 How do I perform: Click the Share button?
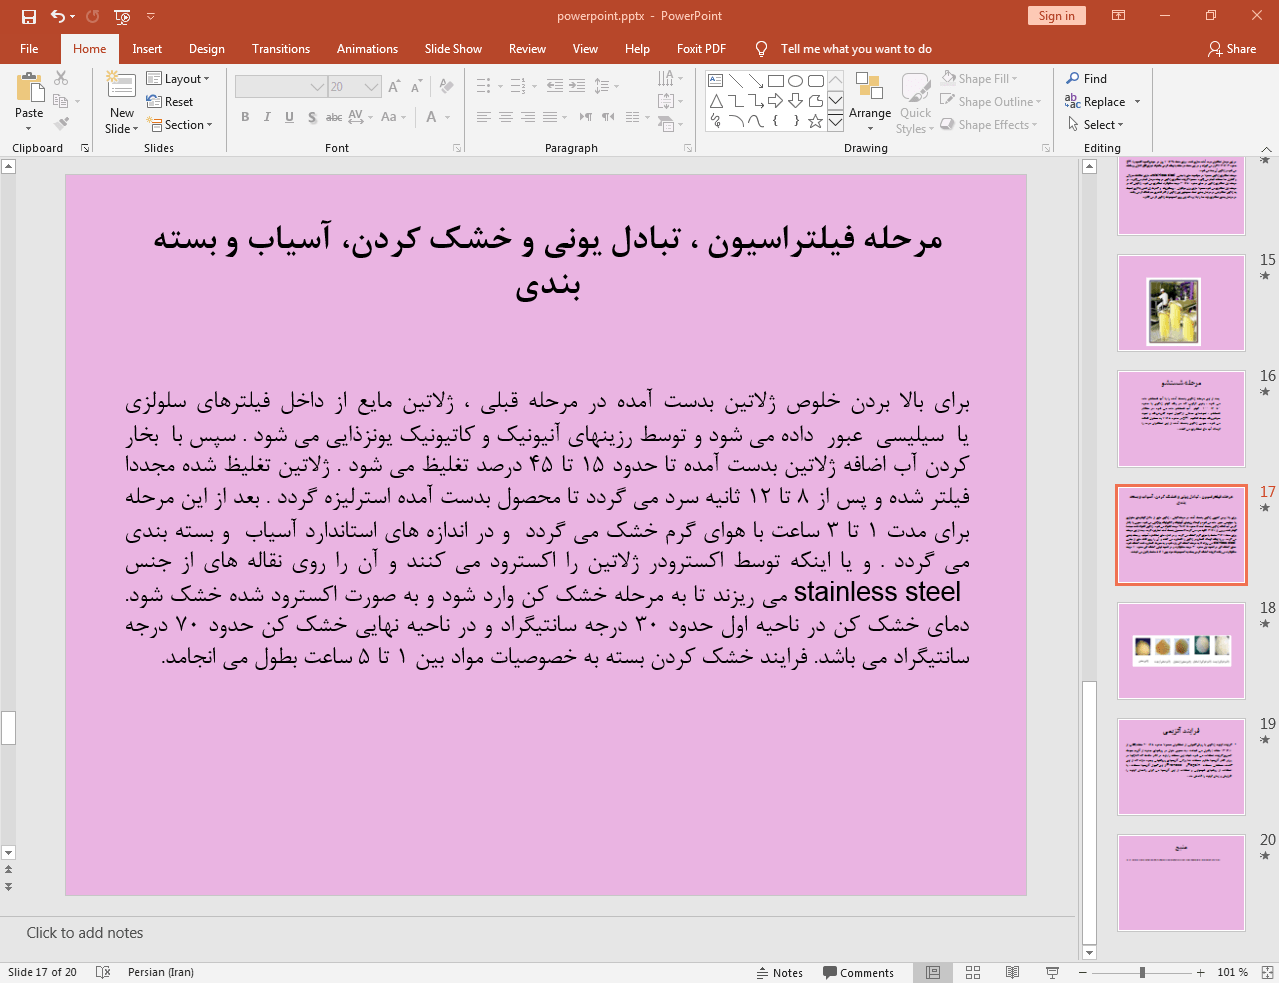click(x=1231, y=48)
